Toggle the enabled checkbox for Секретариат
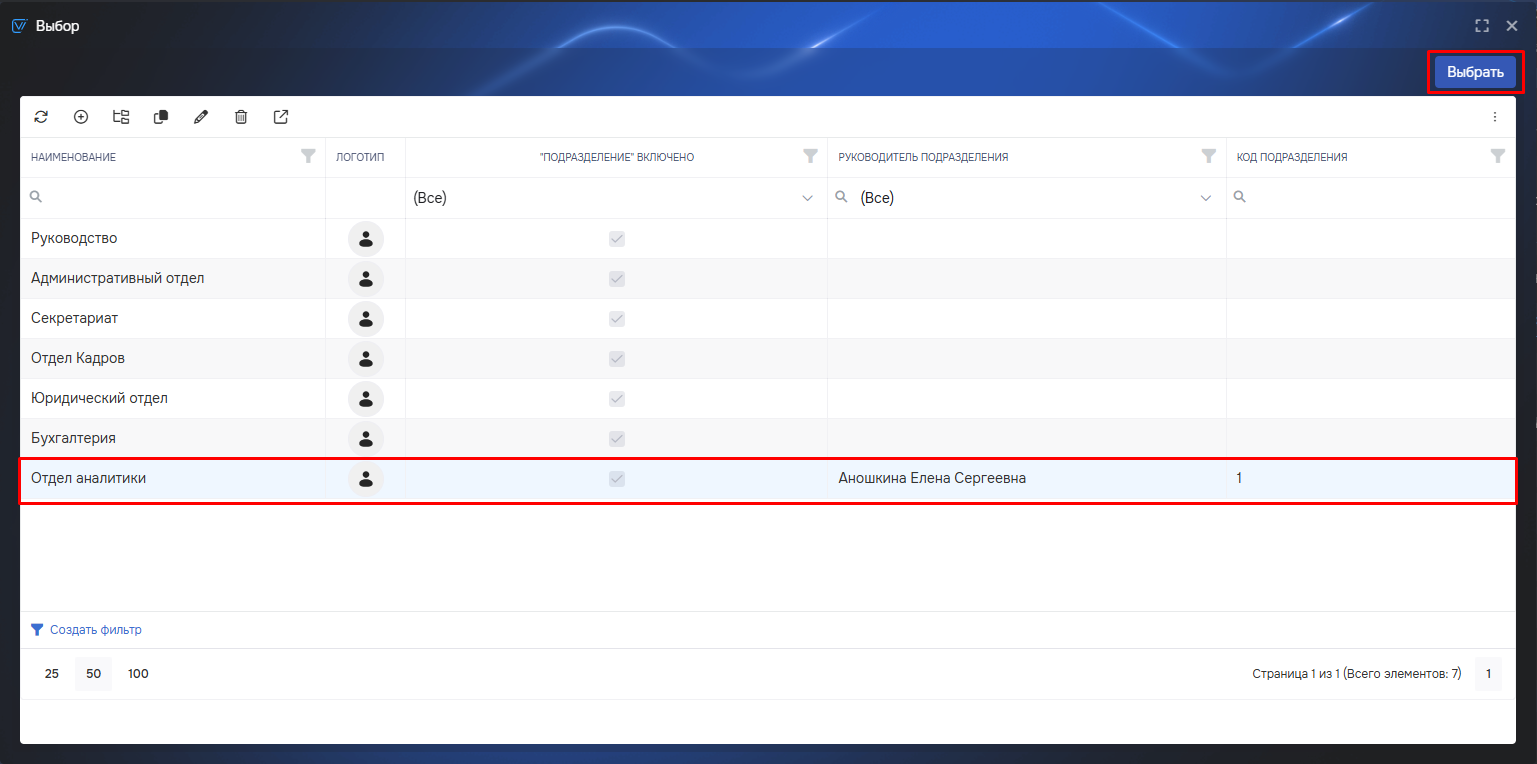This screenshot has width=1537, height=764. pyautogui.click(x=617, y=319)
